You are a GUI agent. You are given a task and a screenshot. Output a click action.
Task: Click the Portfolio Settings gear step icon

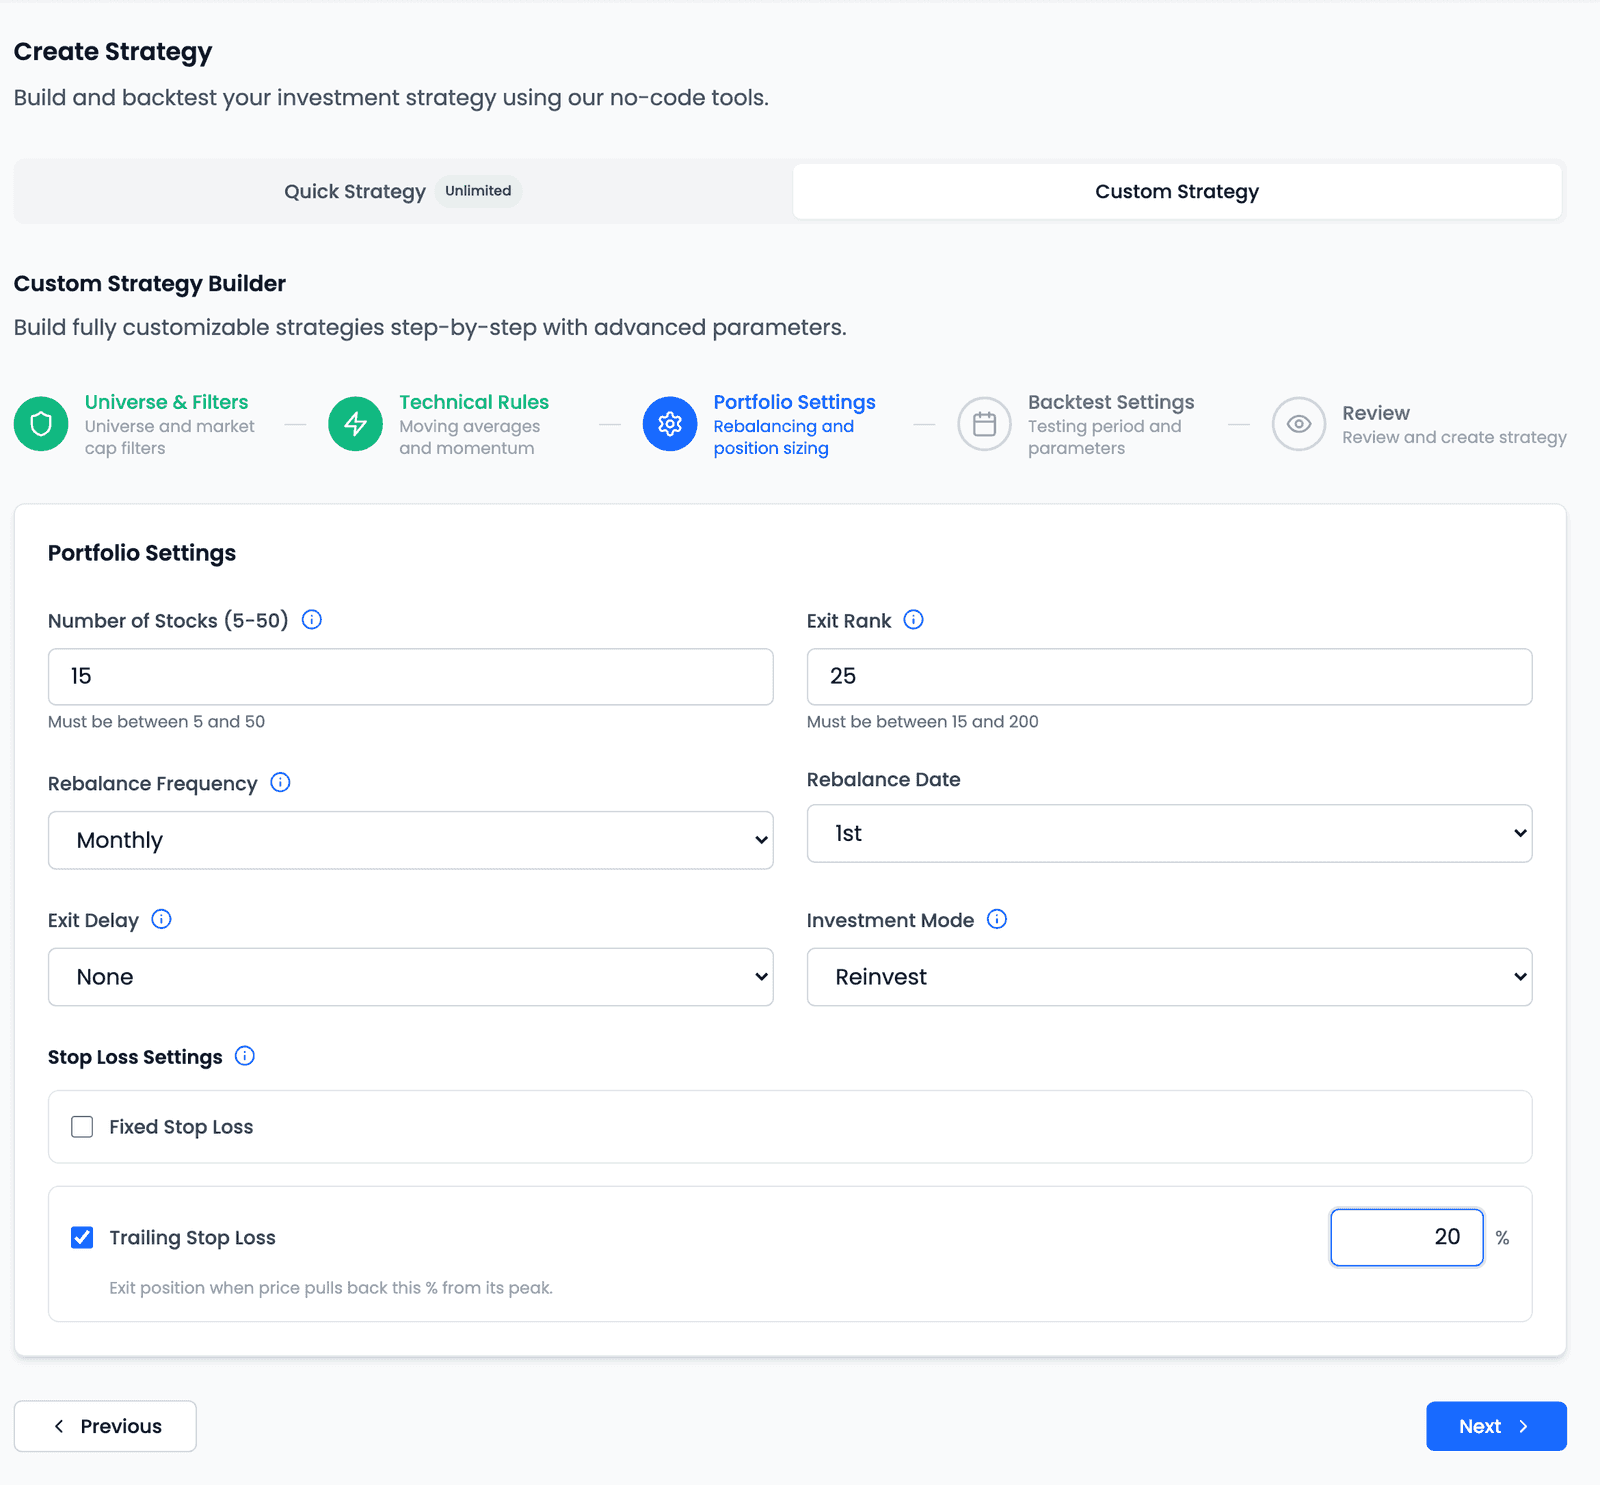[x=670, y=424]
